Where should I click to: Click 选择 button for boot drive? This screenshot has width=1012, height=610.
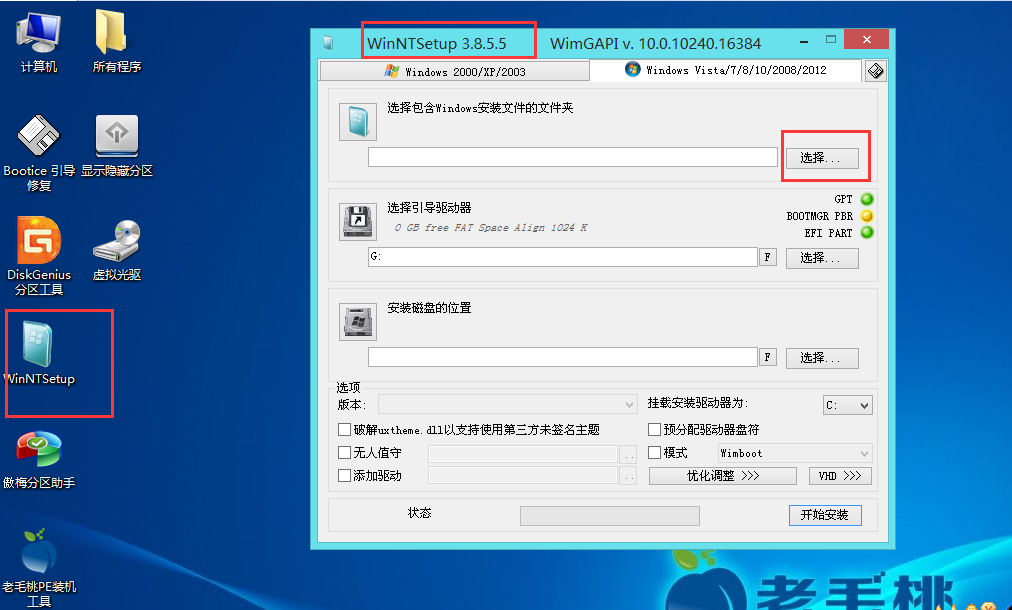822,258
